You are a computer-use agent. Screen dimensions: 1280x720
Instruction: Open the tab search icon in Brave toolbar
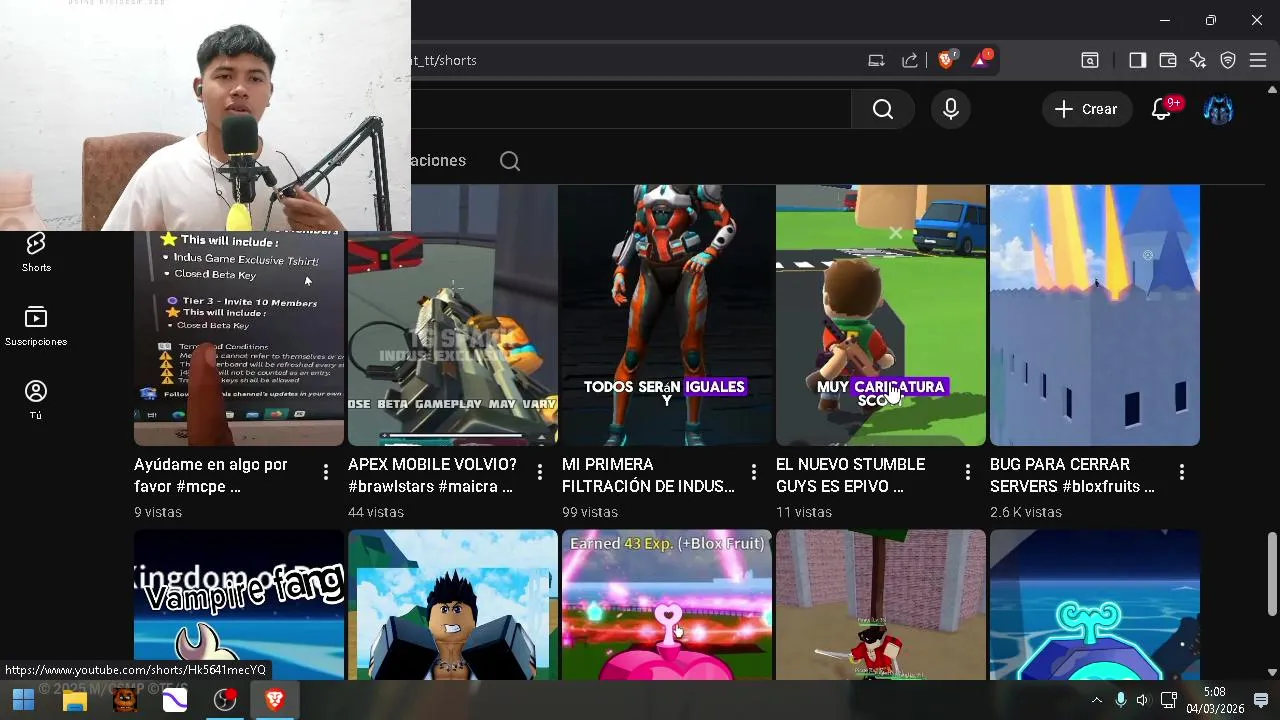(1090, 60)
